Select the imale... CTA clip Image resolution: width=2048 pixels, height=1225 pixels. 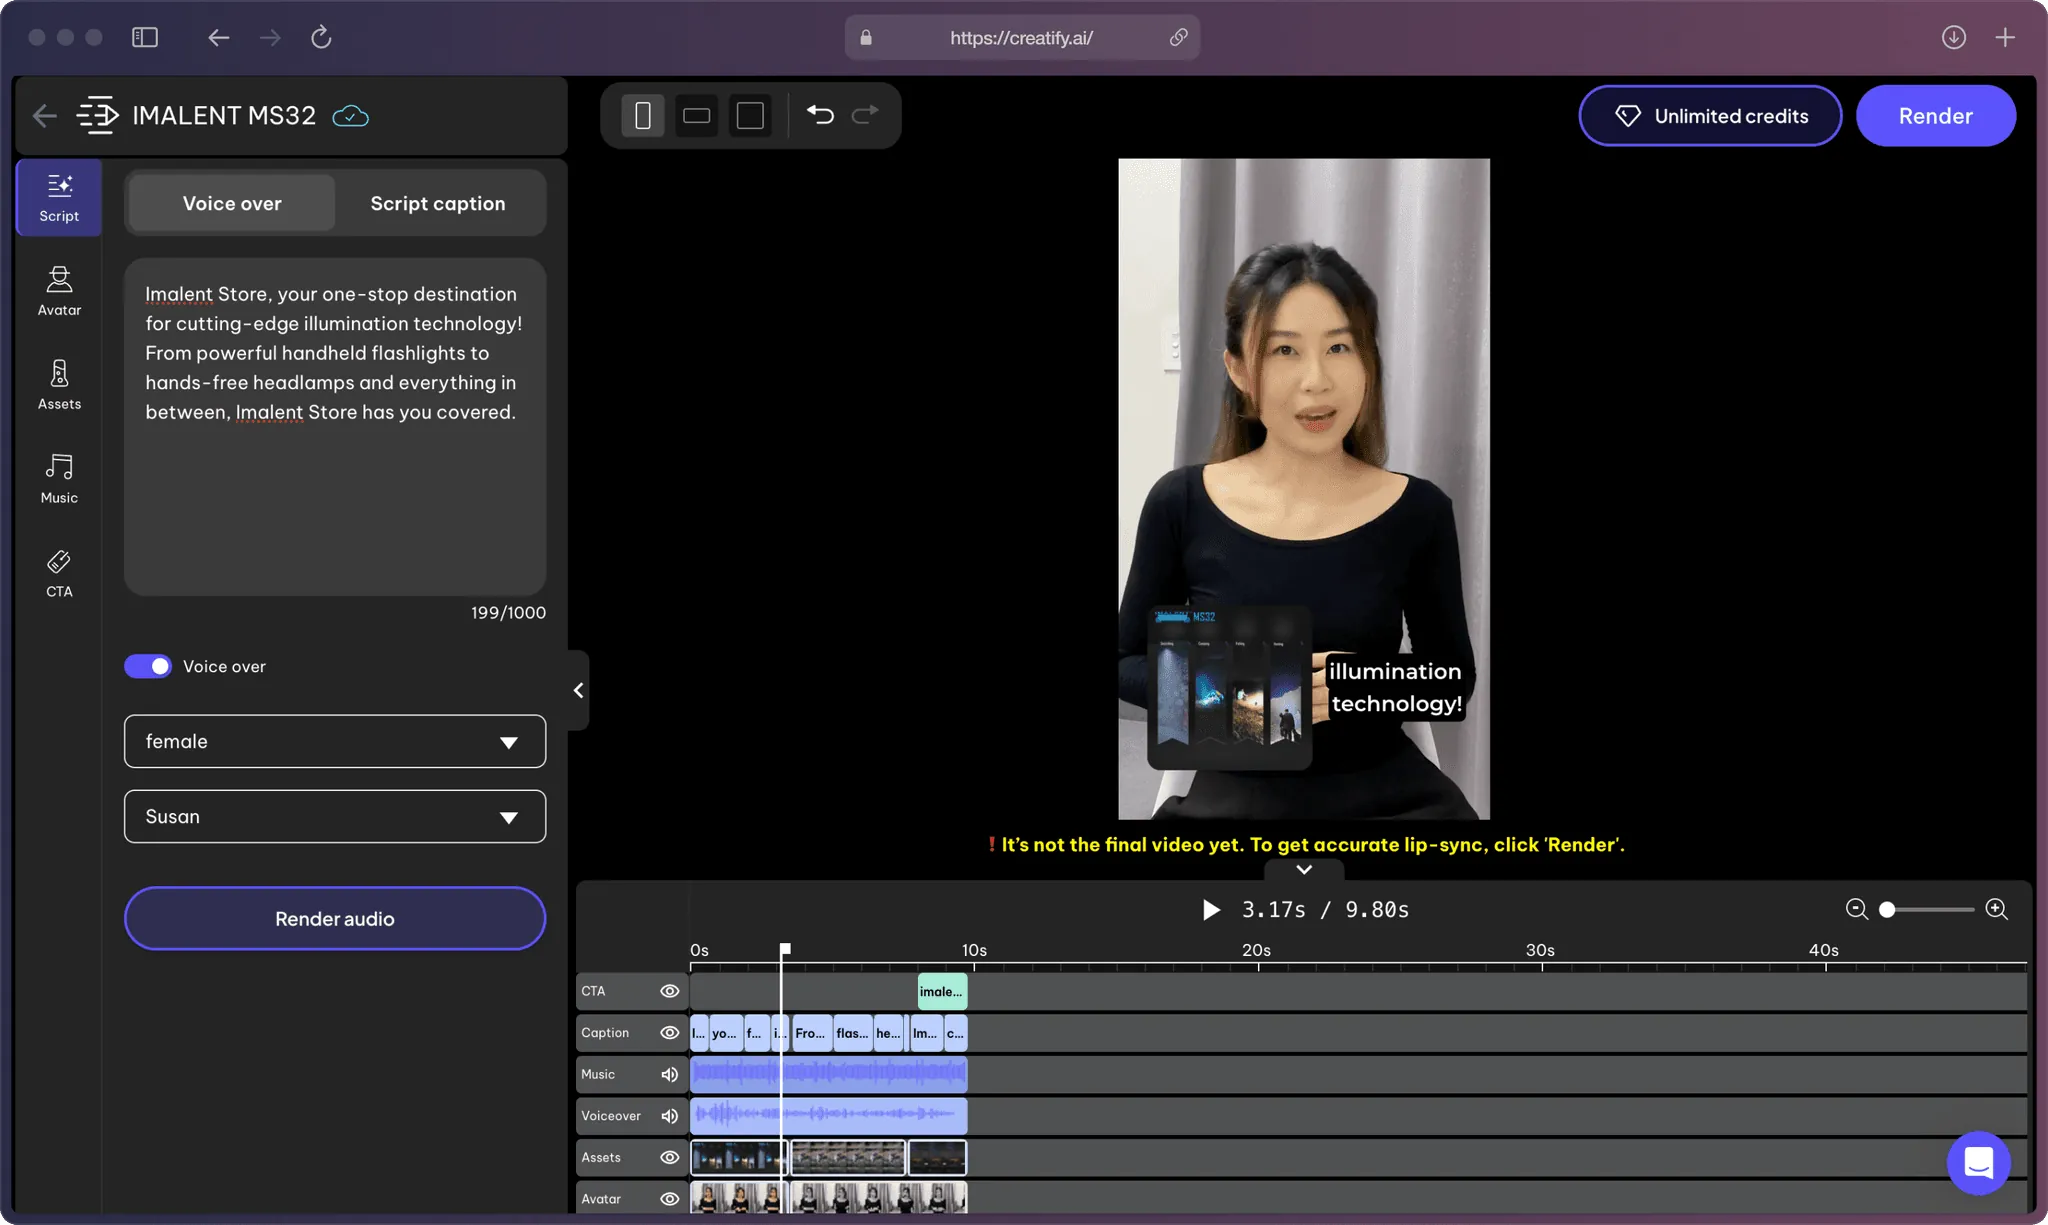click(x=942, y=991)
